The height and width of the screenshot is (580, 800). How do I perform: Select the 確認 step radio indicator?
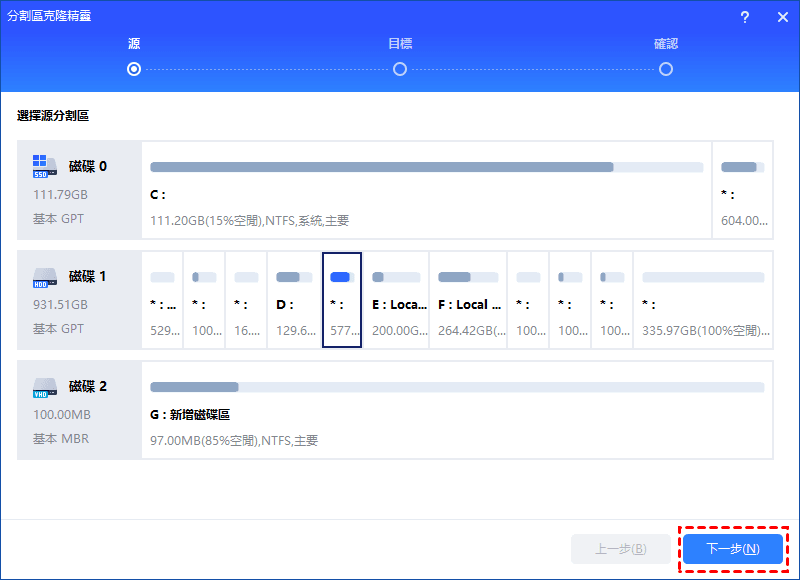(666, 69)
